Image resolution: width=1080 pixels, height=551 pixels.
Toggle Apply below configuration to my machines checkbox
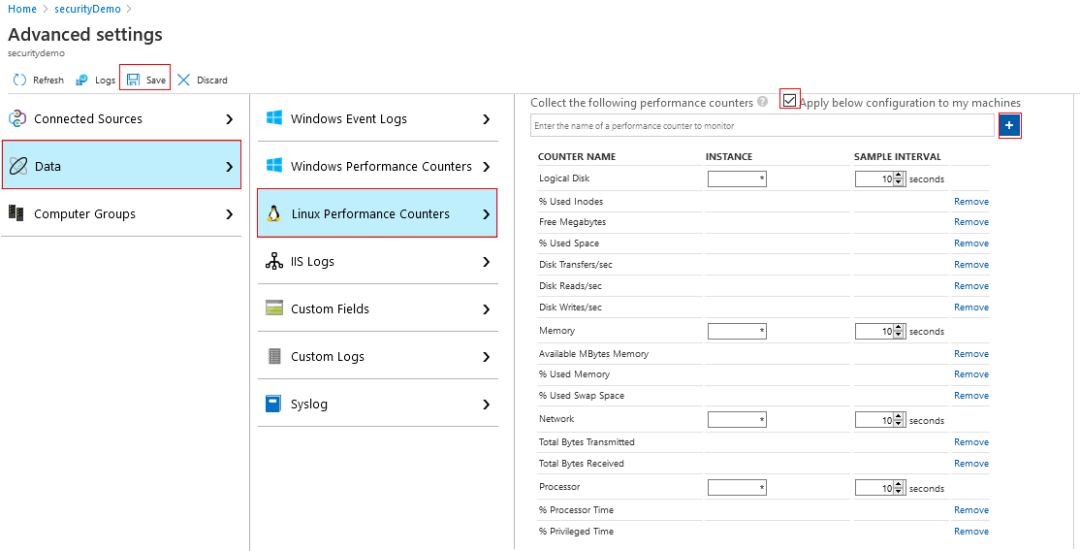tap(790, 101)
